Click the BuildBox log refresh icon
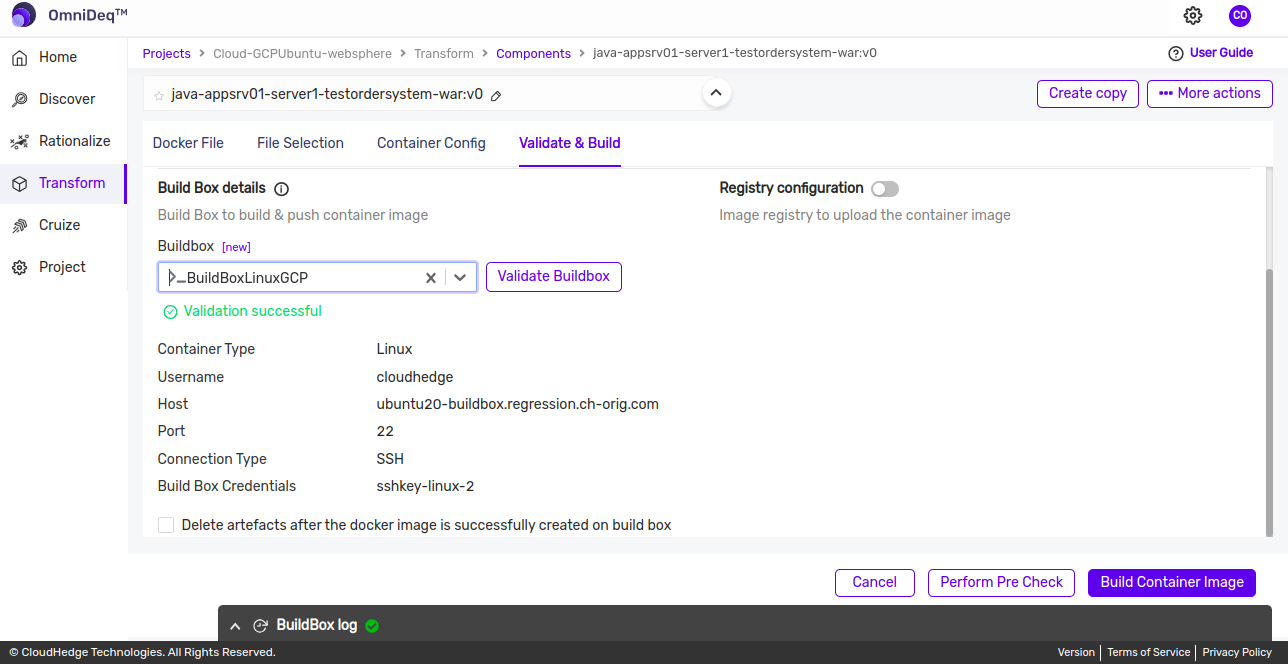The width and height of the screenshot is (1288, 664). [260, 626]
